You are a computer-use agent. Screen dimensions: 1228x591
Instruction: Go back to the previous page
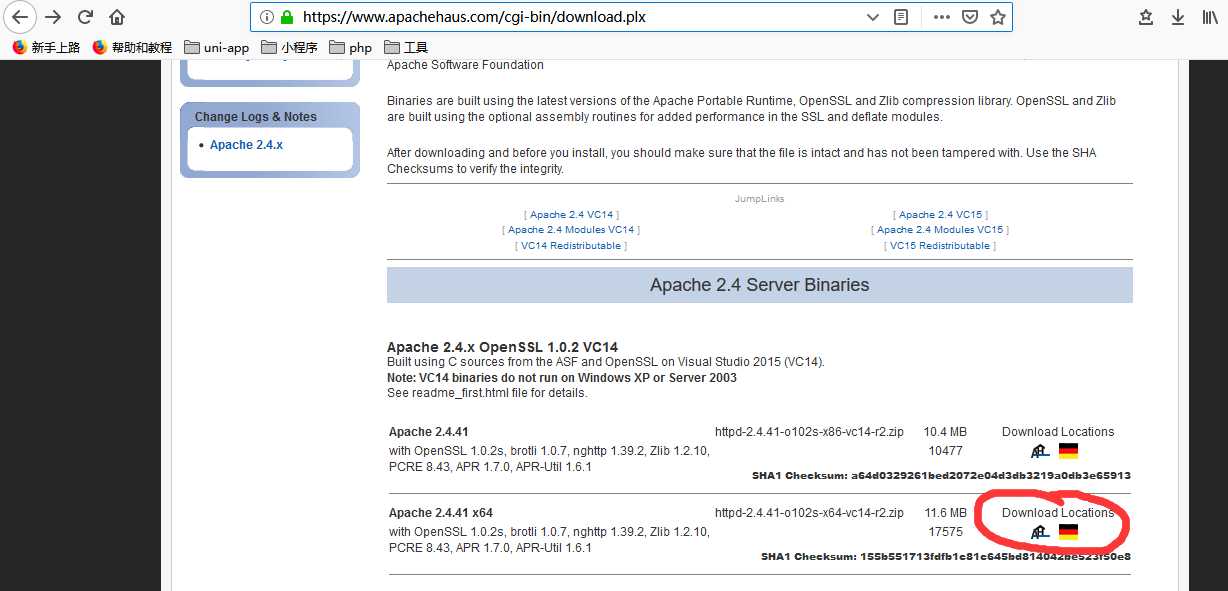click(20, 17)
